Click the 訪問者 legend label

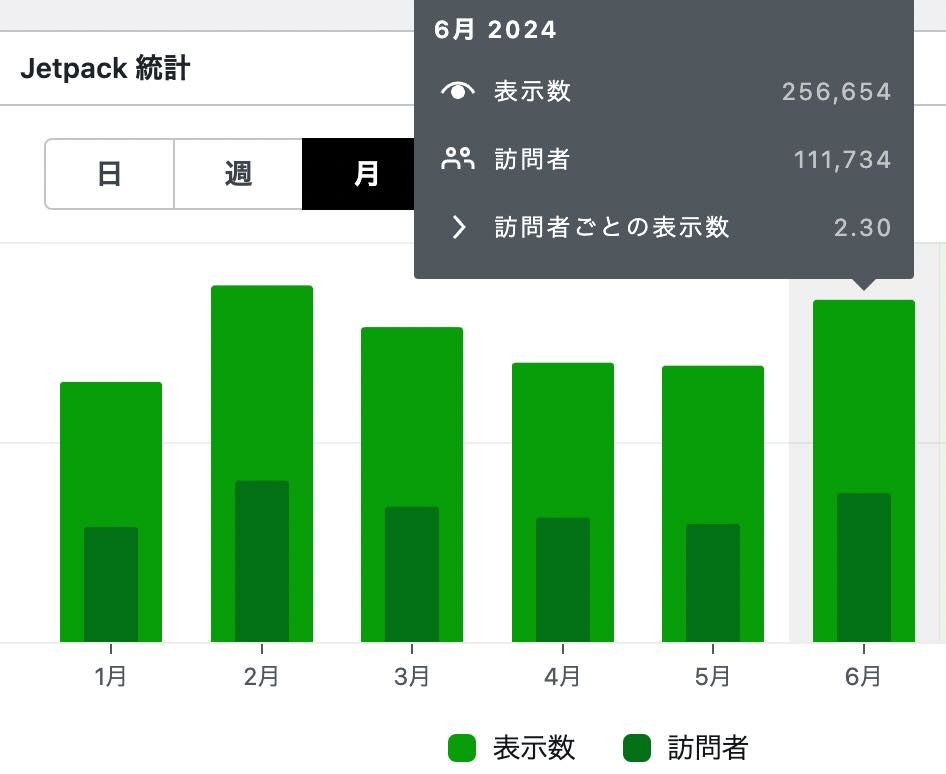708,748
